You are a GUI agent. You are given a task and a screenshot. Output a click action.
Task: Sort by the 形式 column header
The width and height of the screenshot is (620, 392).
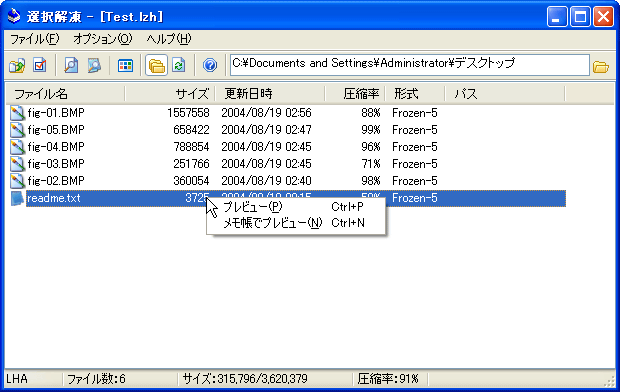[x=415, y=94]
